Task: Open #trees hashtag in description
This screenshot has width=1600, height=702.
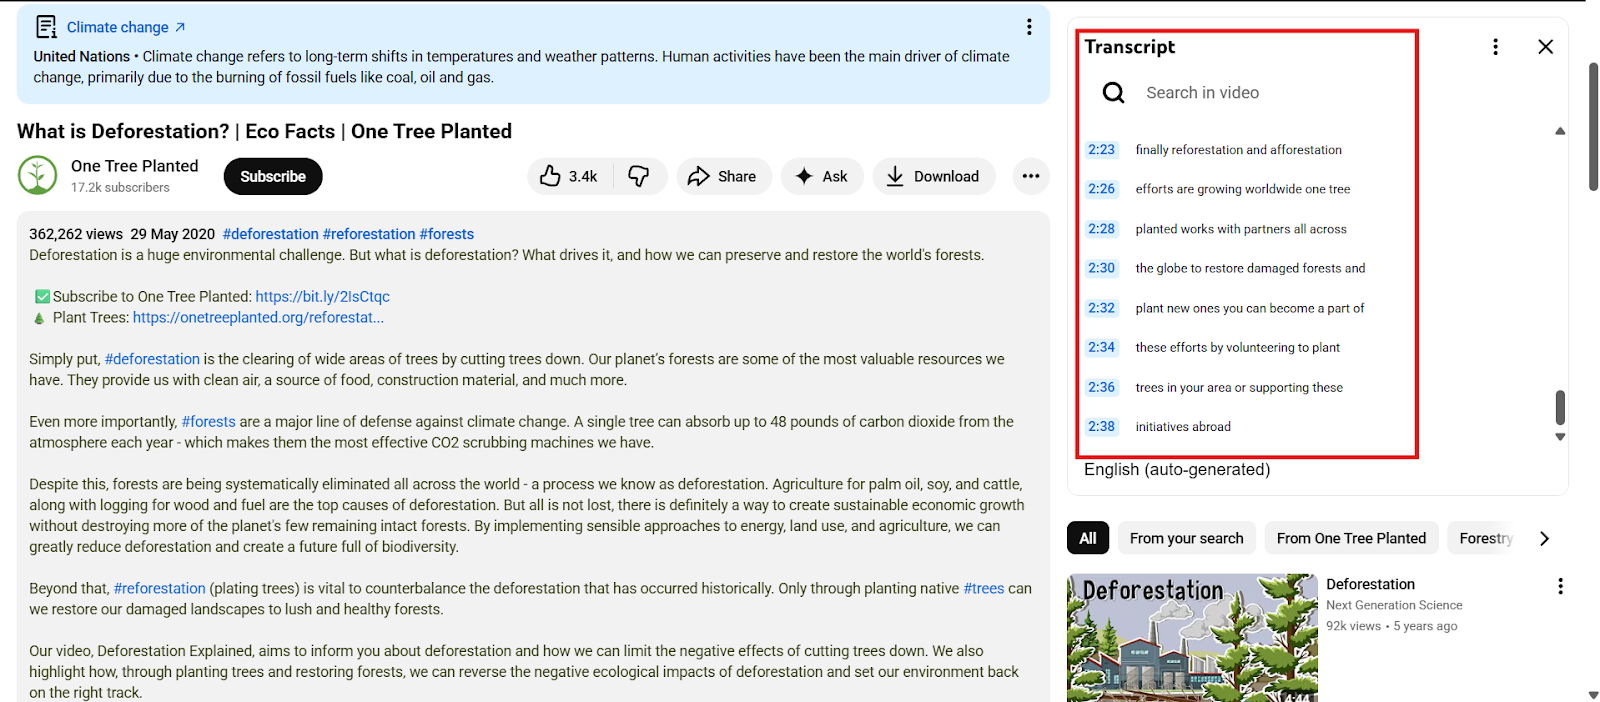Action: coord(984,589)
